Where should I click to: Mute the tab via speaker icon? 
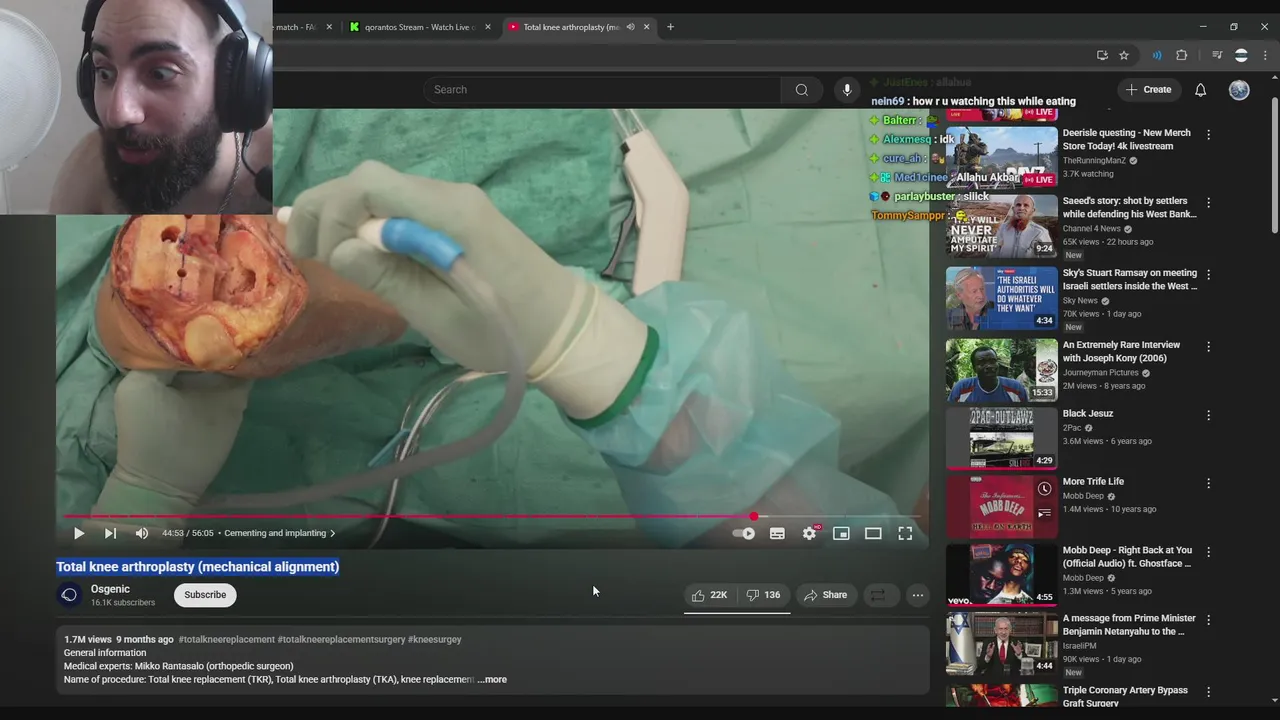[630, 27]
